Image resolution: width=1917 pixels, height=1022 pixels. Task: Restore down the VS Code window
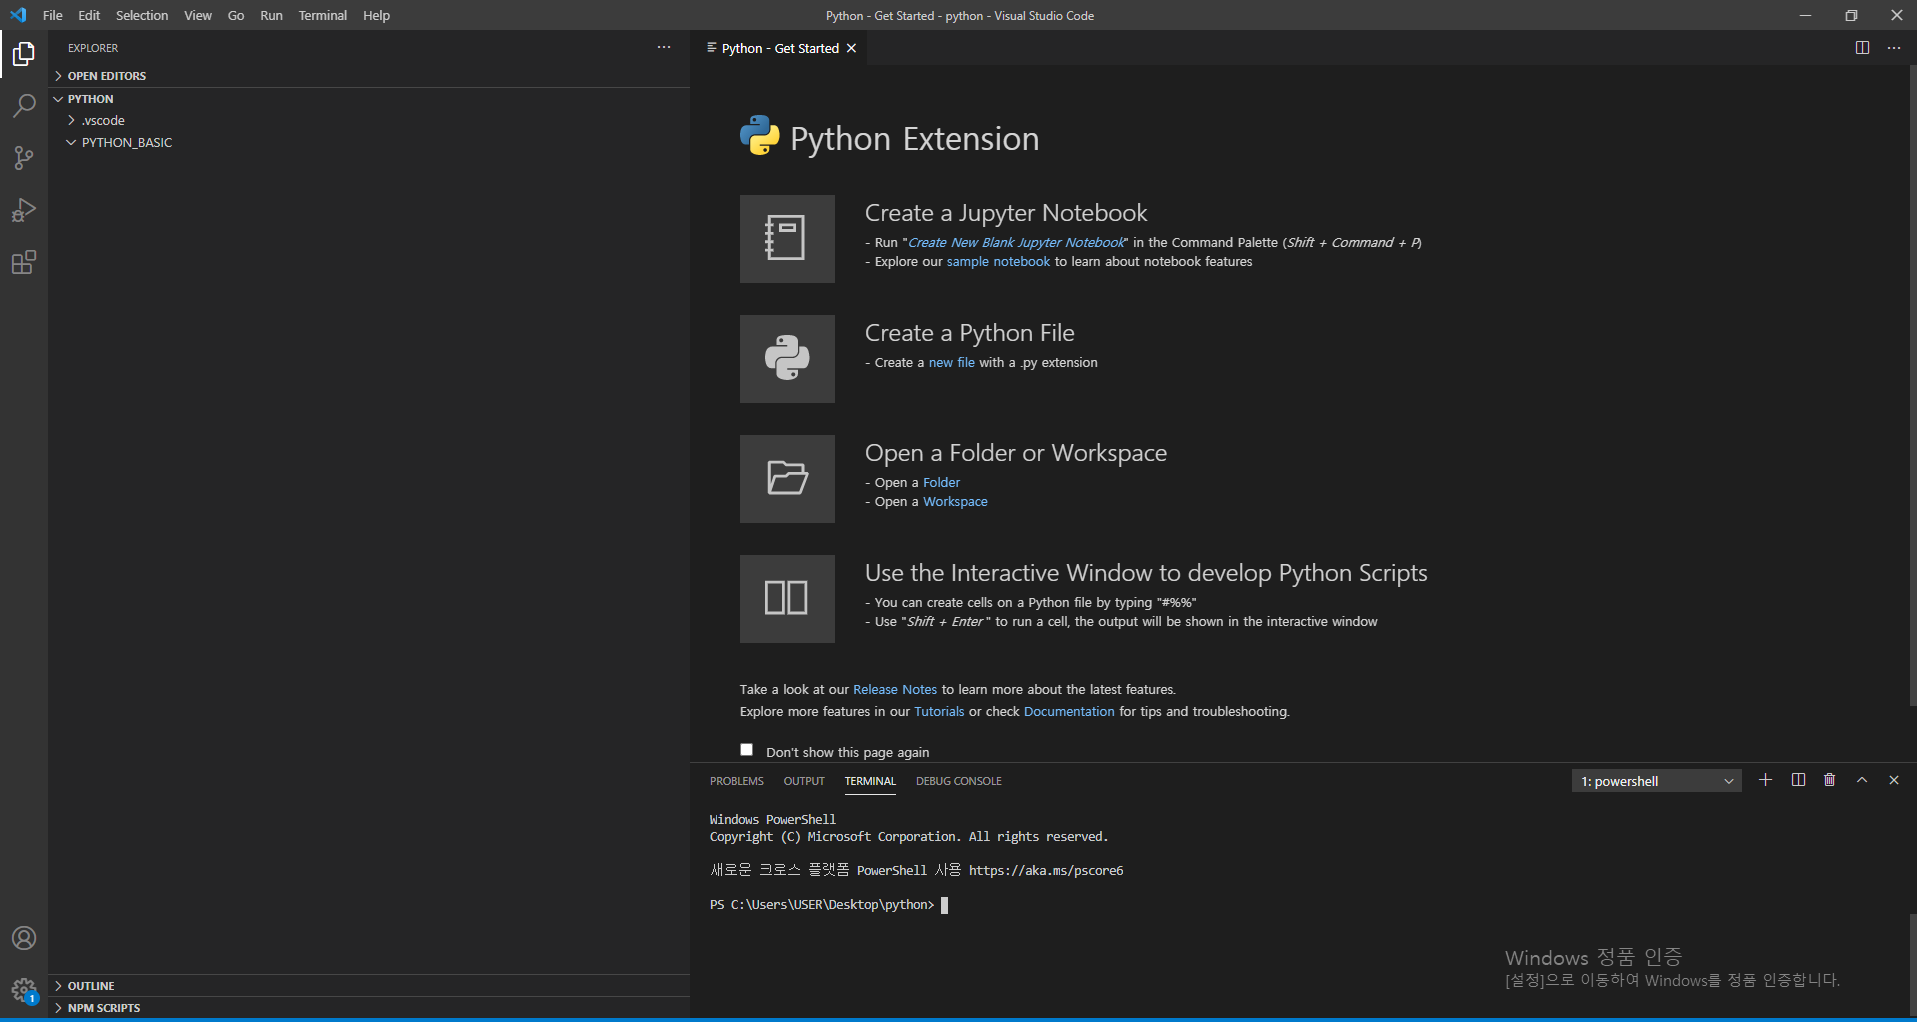click(1851, 15)
